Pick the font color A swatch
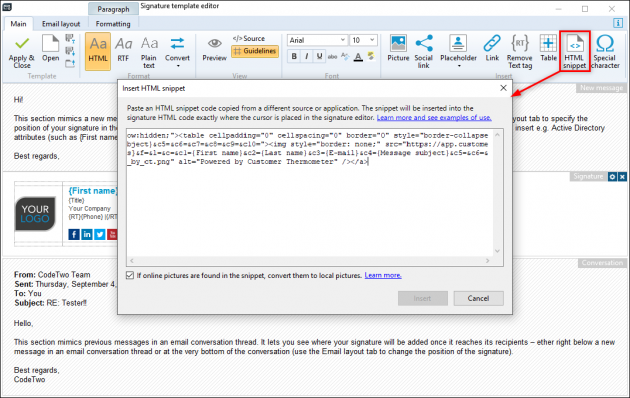This screenshot has height=398, width=630. tap(358, 57)
